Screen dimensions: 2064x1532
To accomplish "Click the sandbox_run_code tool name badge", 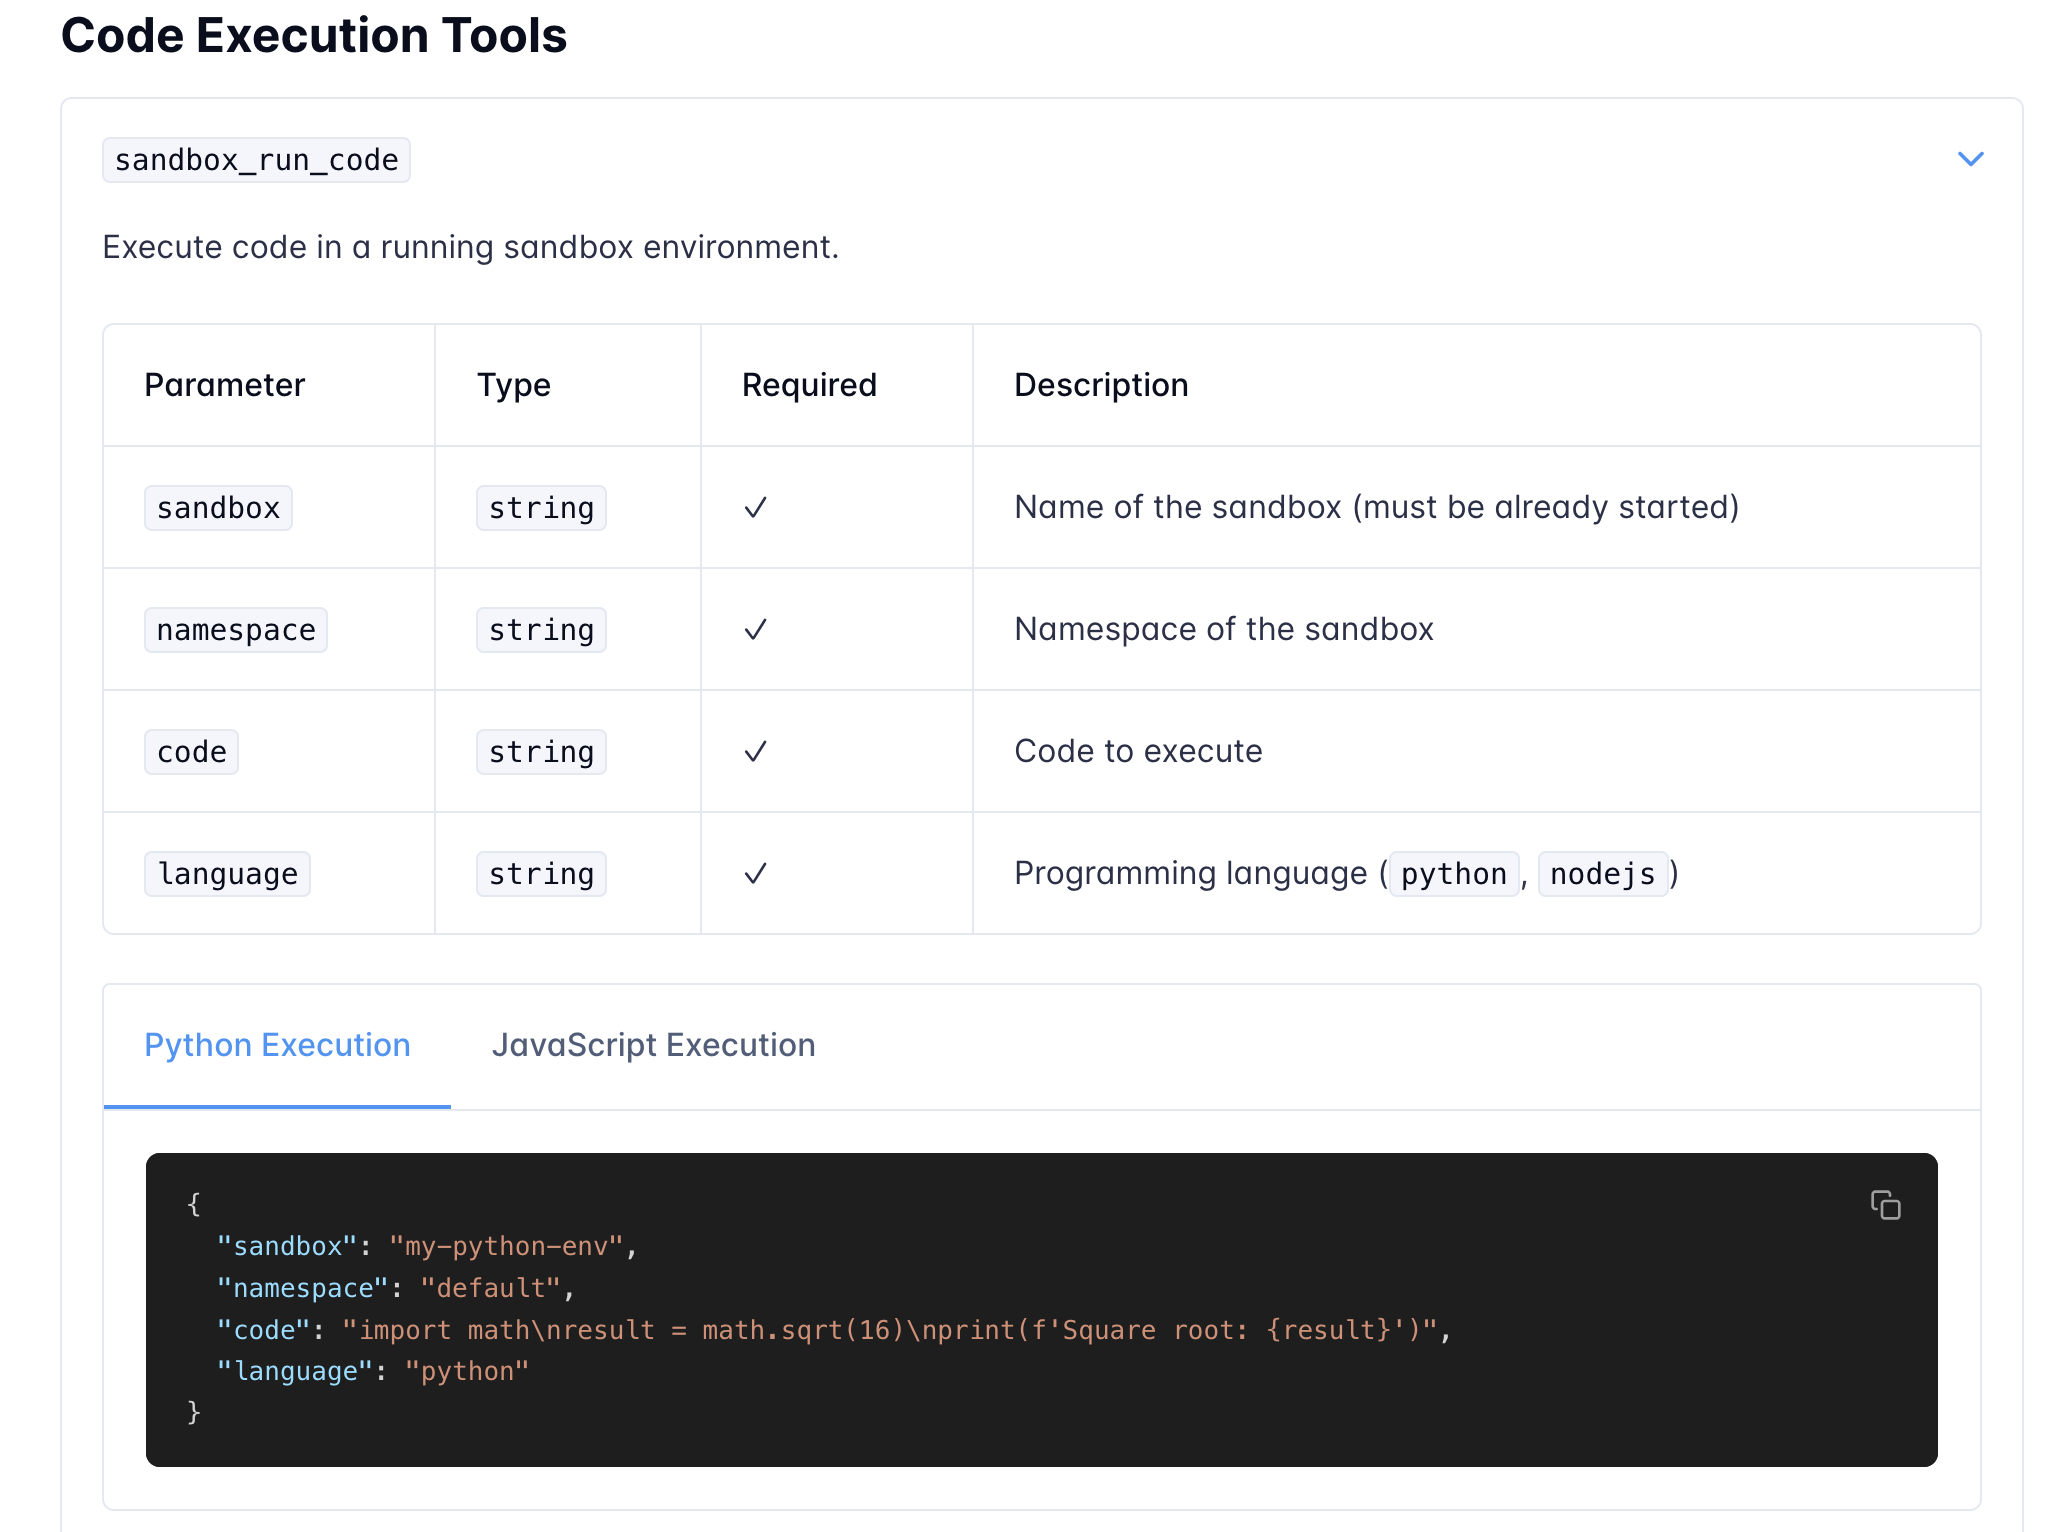I will click(256, 160).
